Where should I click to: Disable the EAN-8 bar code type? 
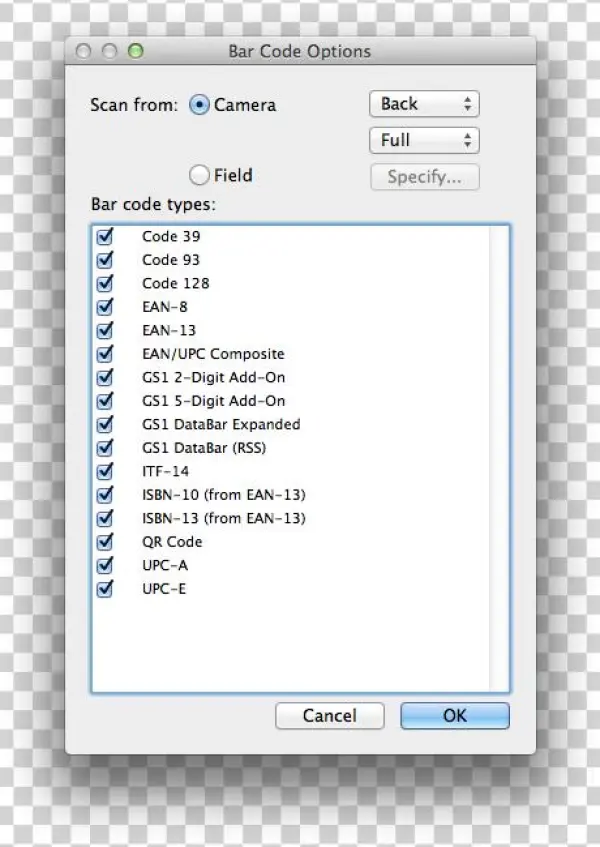(105, 307)
